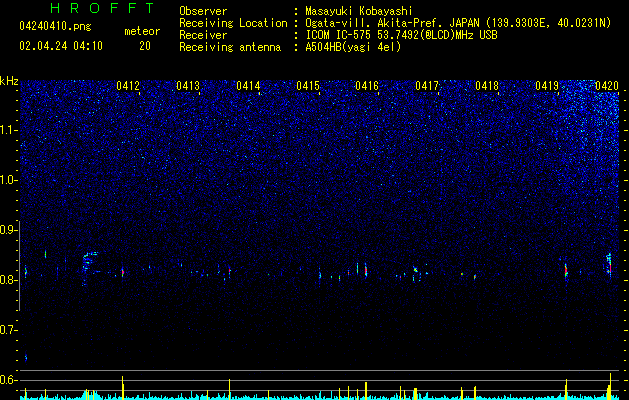Click the Observer label
This screenshot has width=629, height=400.
tap(203, 11)
